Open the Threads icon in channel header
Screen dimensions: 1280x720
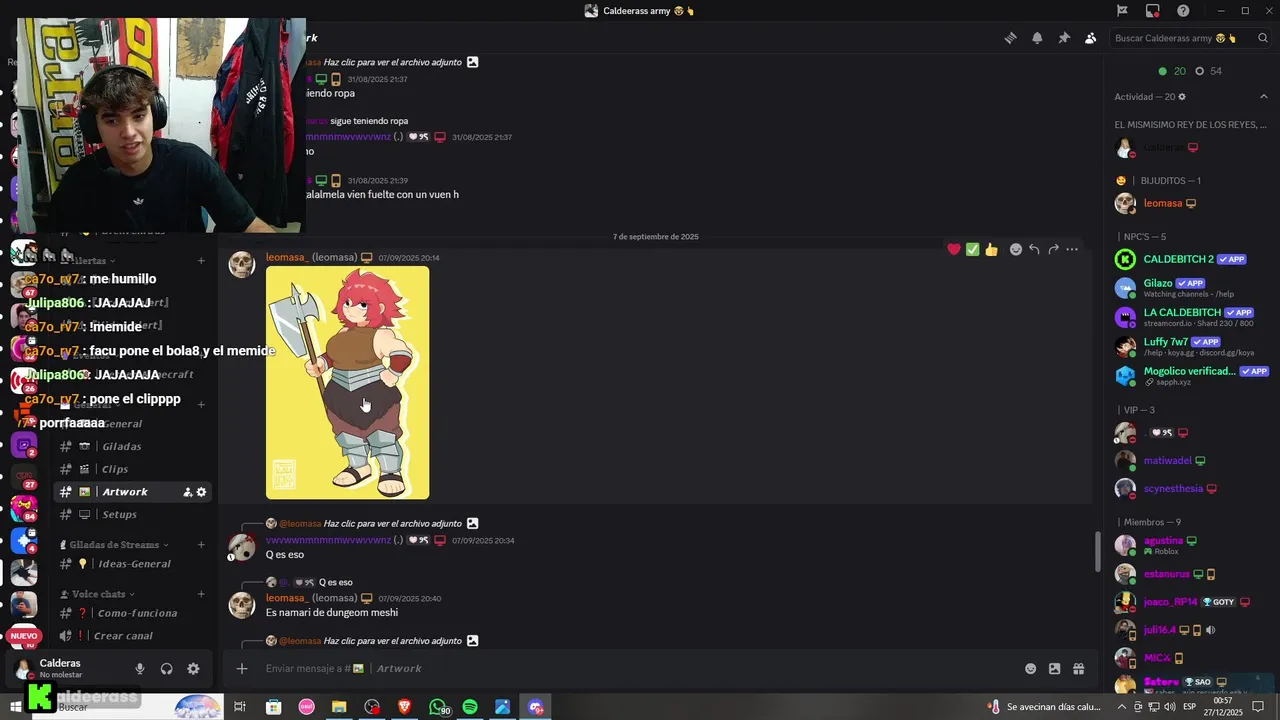[1011, 38]
